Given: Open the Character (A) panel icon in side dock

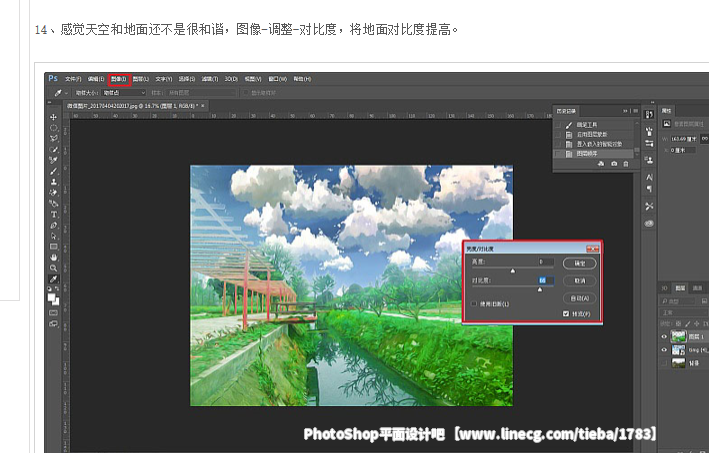Looking at the screenshot, I should point(649,177).
